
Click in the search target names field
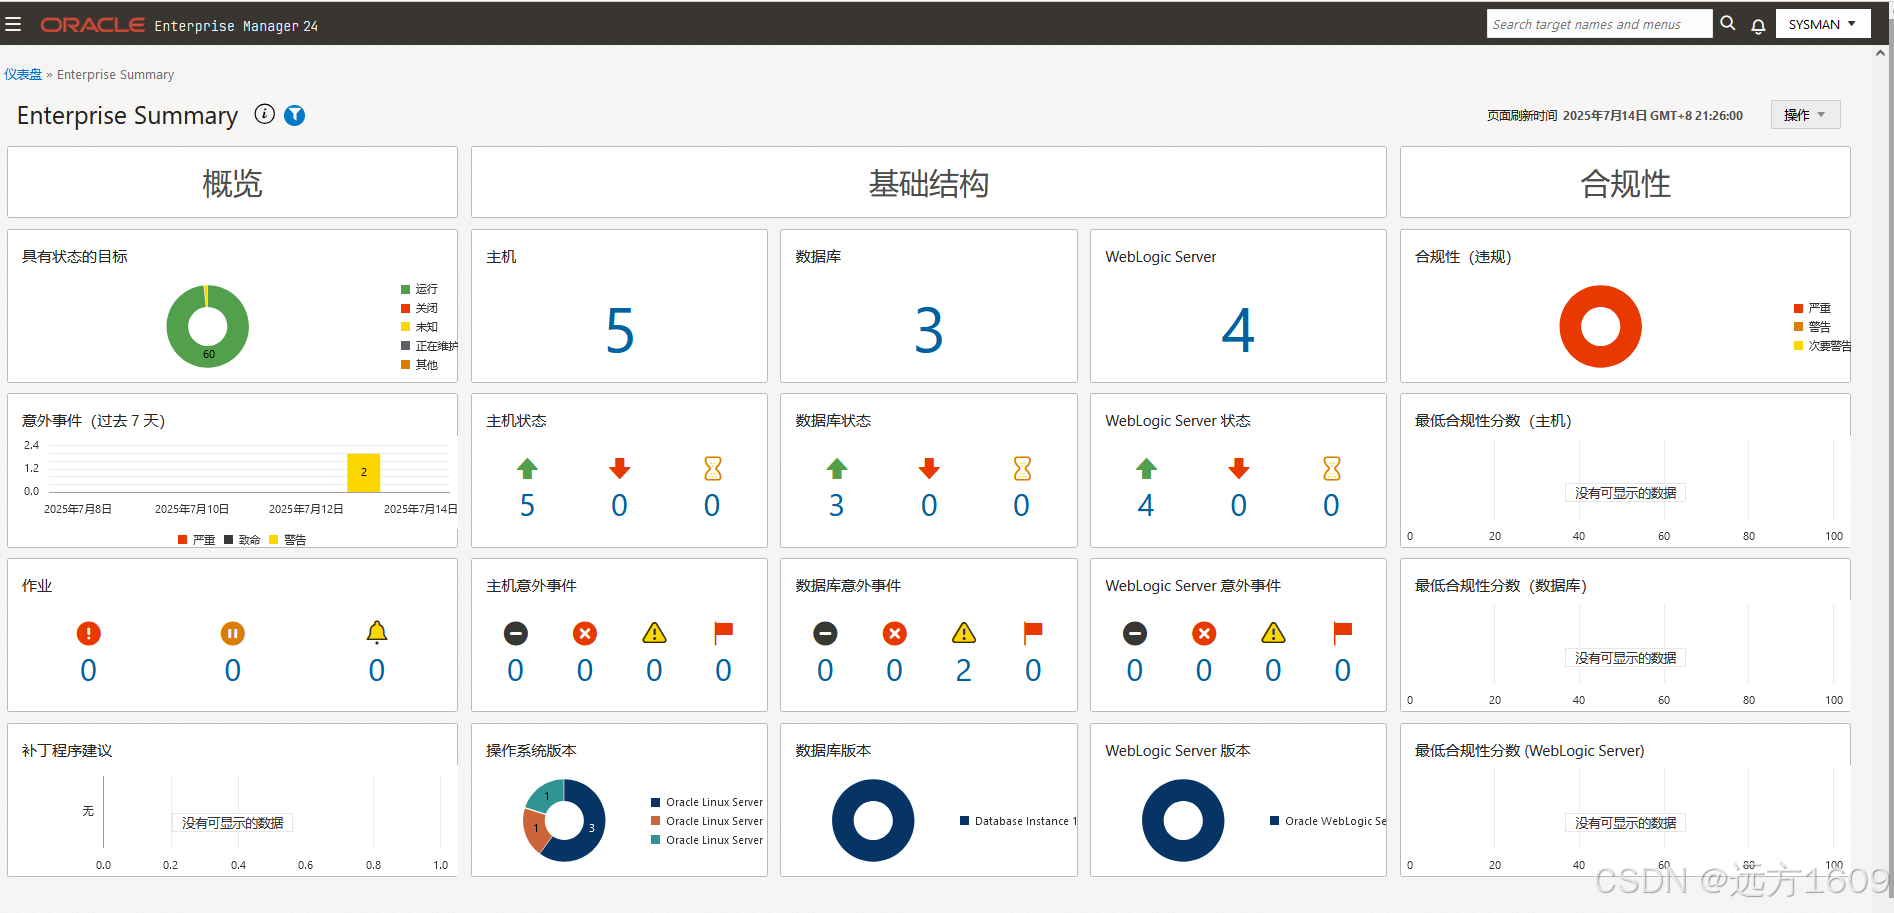pyautogui.click(x=1599, y=24)
